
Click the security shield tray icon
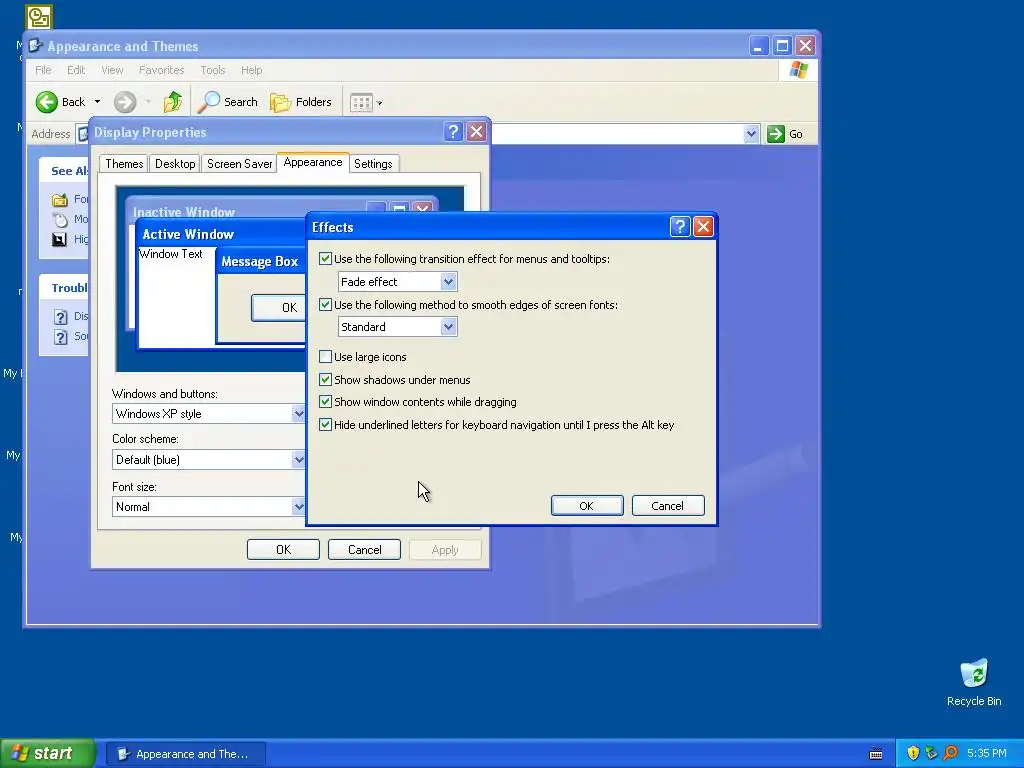click(913, 753)
